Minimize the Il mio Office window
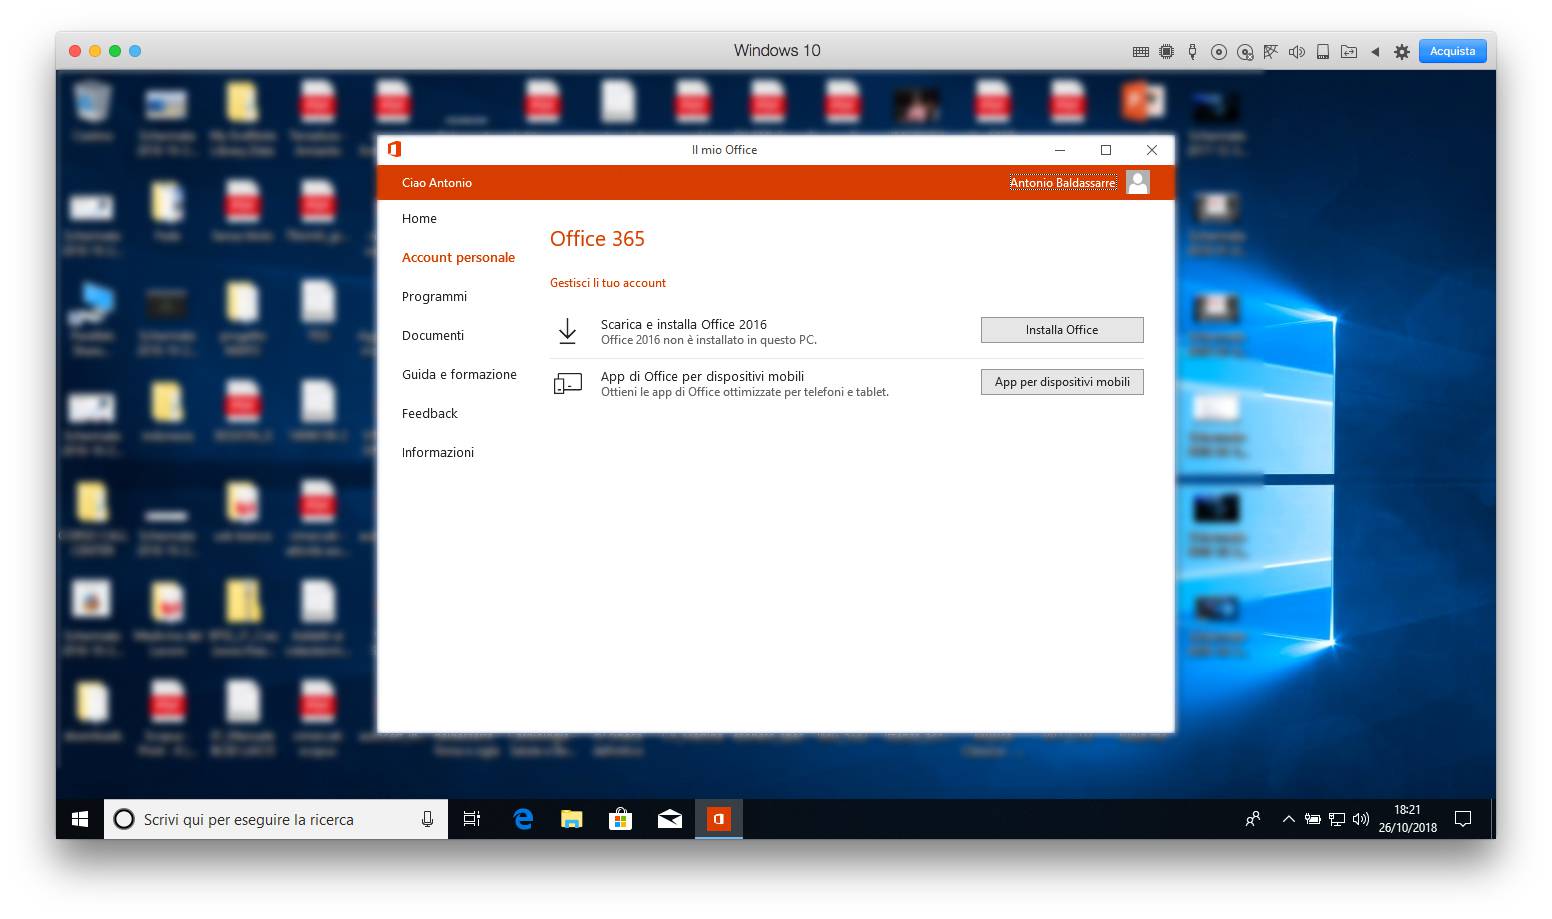 click(1060, 150)
